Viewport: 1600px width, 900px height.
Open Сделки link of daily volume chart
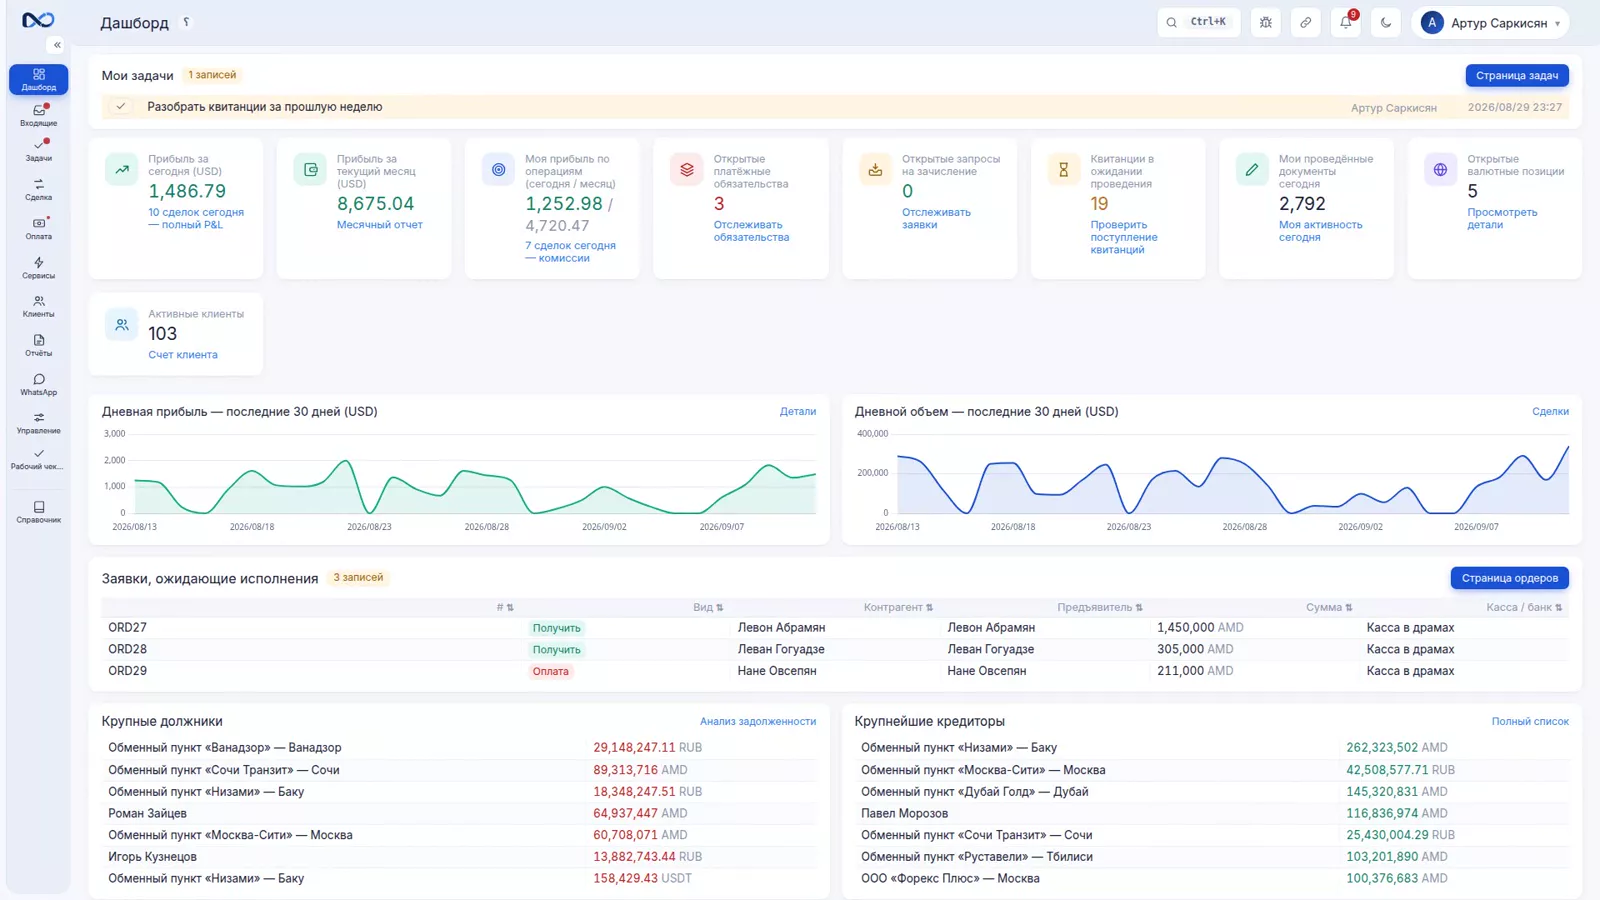point(1550,411)
